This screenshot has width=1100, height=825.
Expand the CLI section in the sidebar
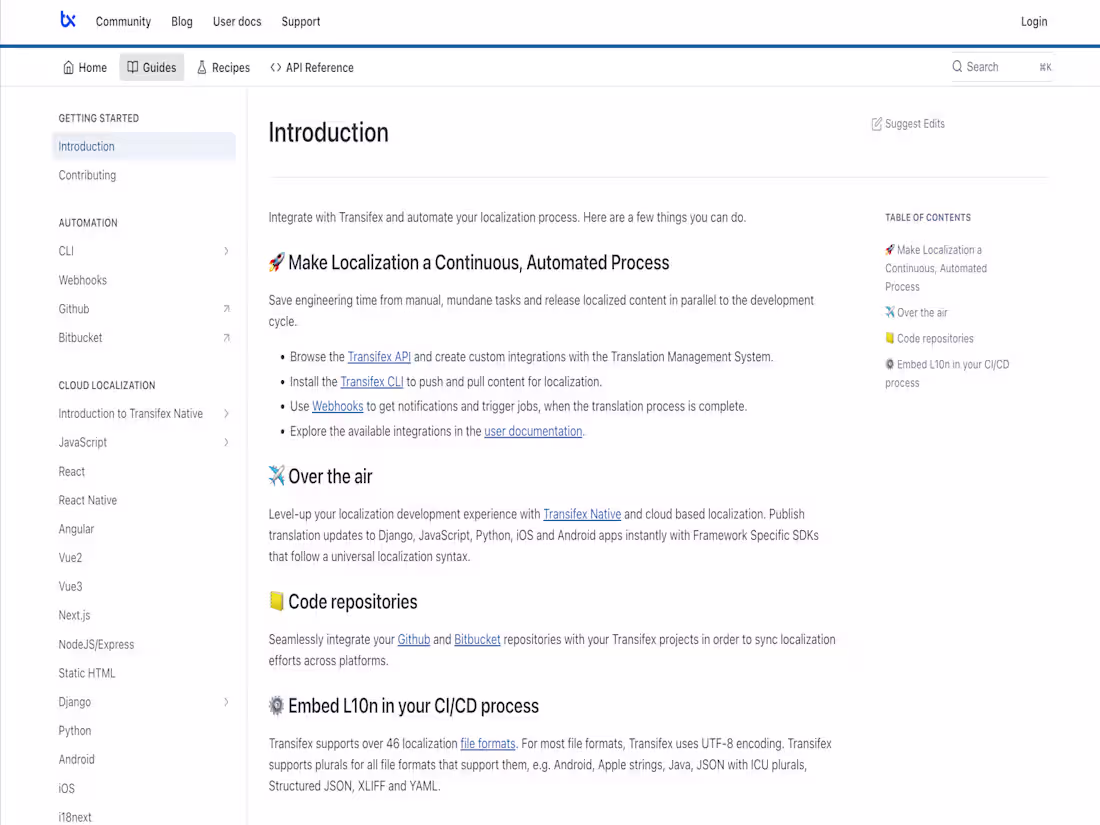[225, 251]
